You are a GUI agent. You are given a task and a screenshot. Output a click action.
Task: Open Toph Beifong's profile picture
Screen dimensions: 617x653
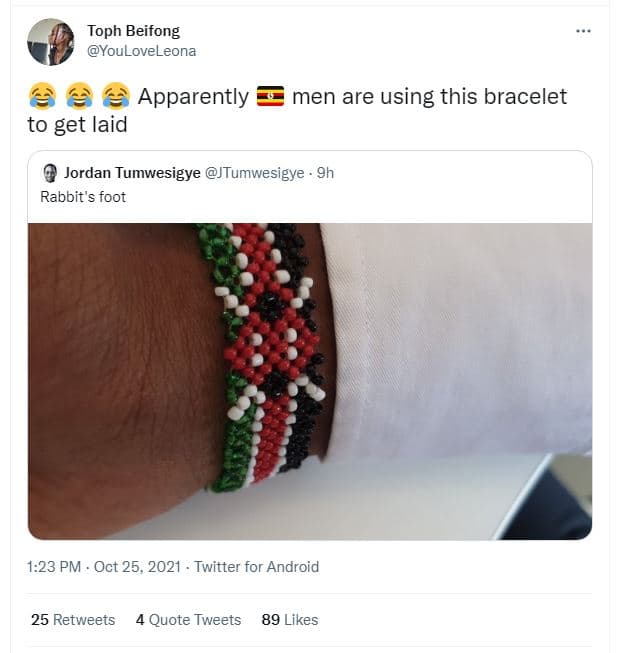[50, 41]
